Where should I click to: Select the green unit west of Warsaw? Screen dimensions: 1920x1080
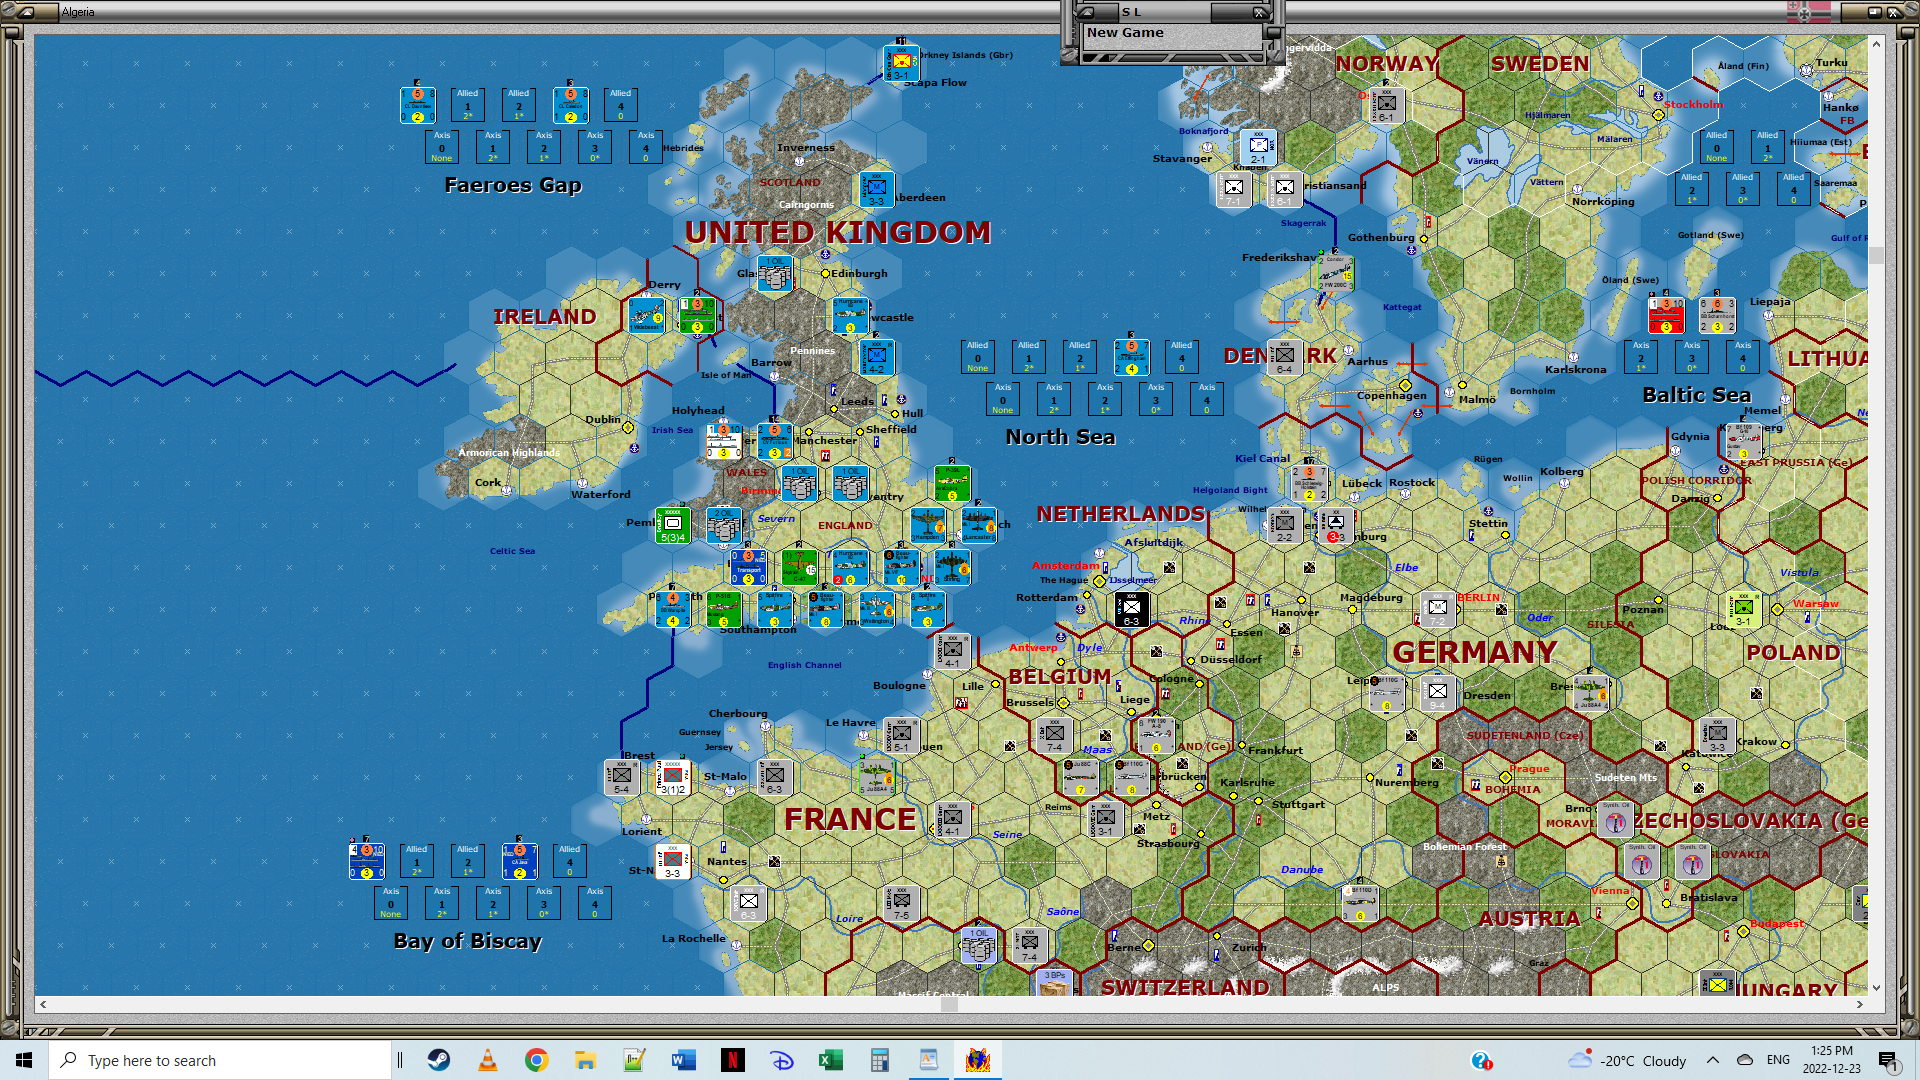click(1743, 609)
